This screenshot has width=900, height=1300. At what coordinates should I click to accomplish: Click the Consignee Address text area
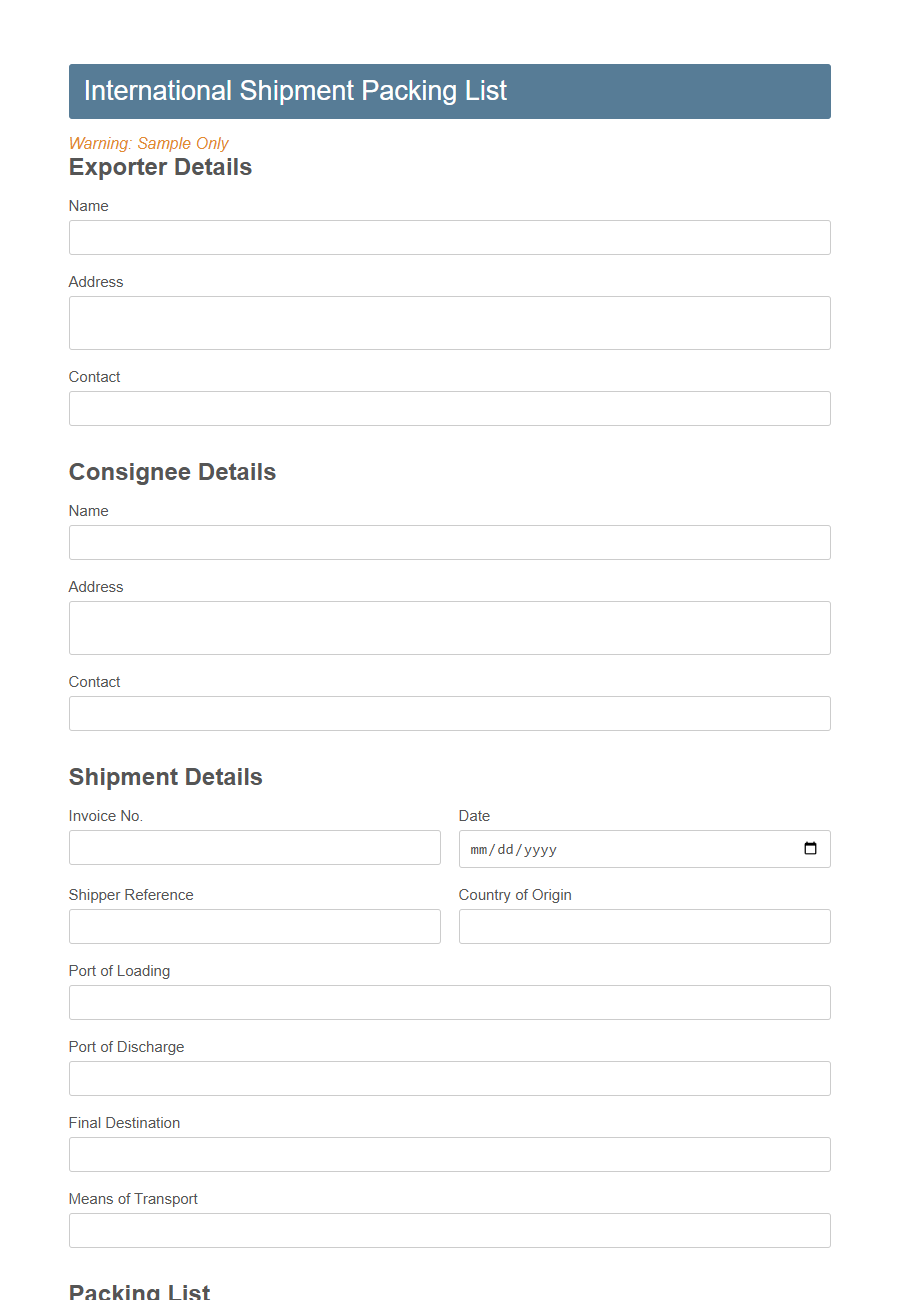(449, 627)
